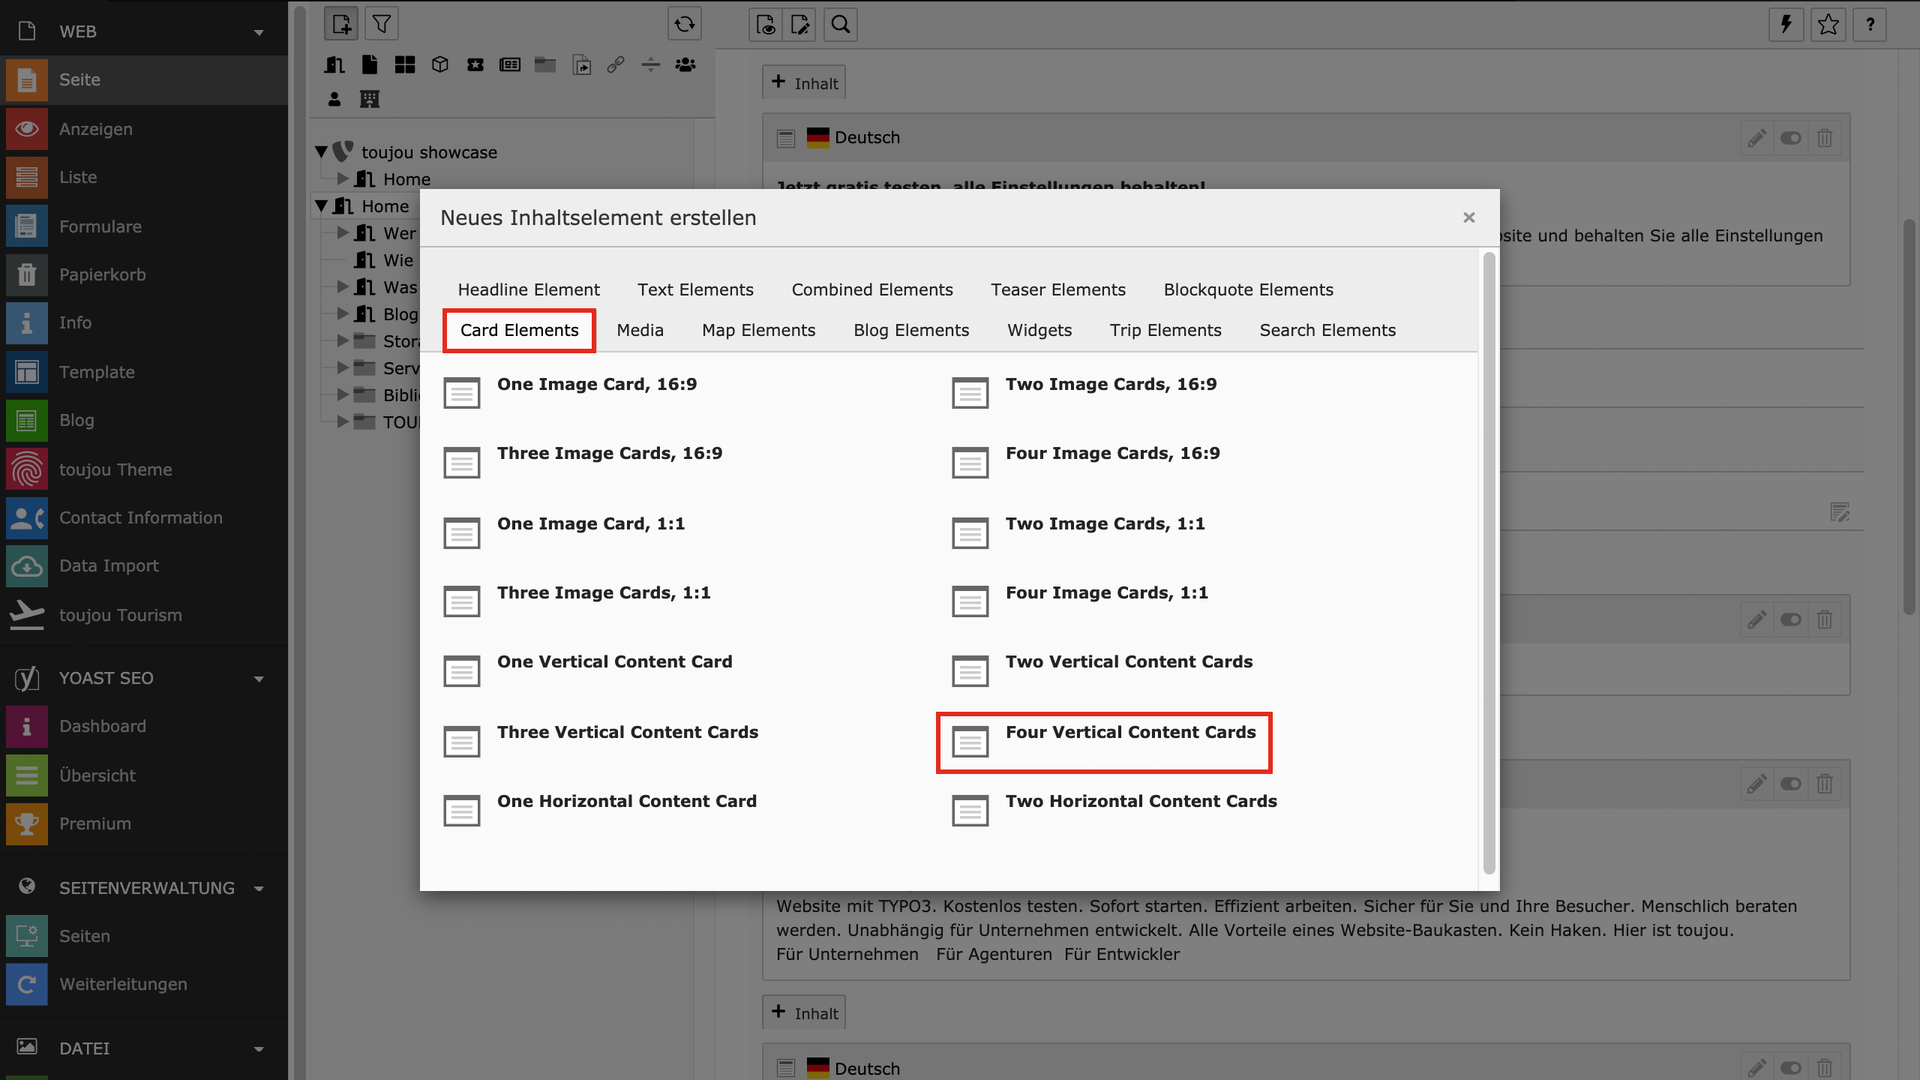
Task: Toggle visibility of bottom Deutsch content element
Action: pos(1791,1068)
